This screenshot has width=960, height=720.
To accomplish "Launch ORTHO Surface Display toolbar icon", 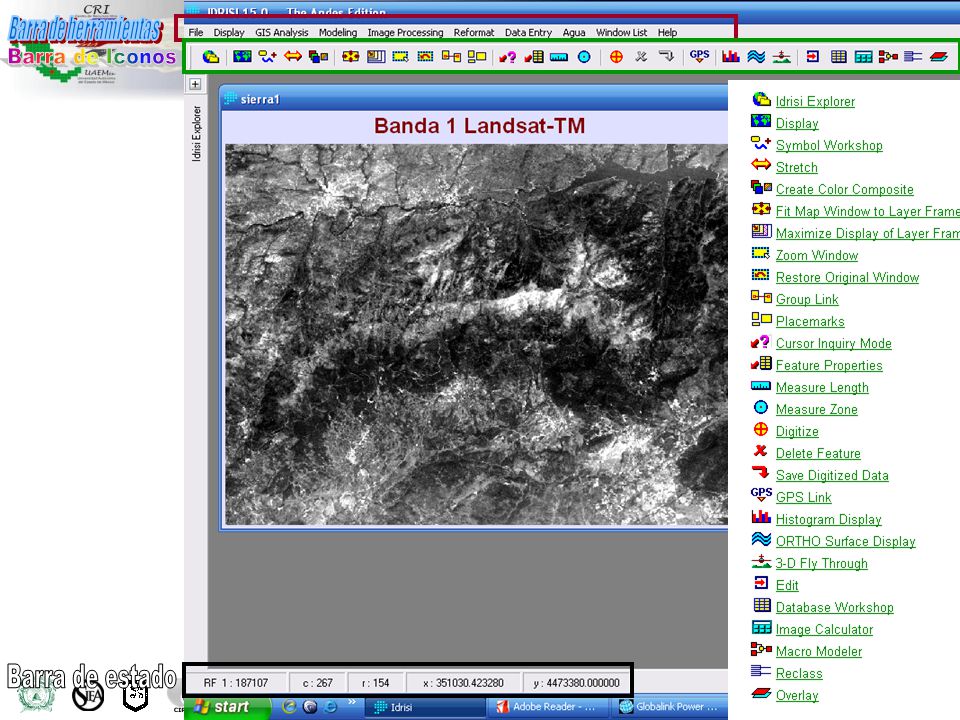I will [756, 57].
